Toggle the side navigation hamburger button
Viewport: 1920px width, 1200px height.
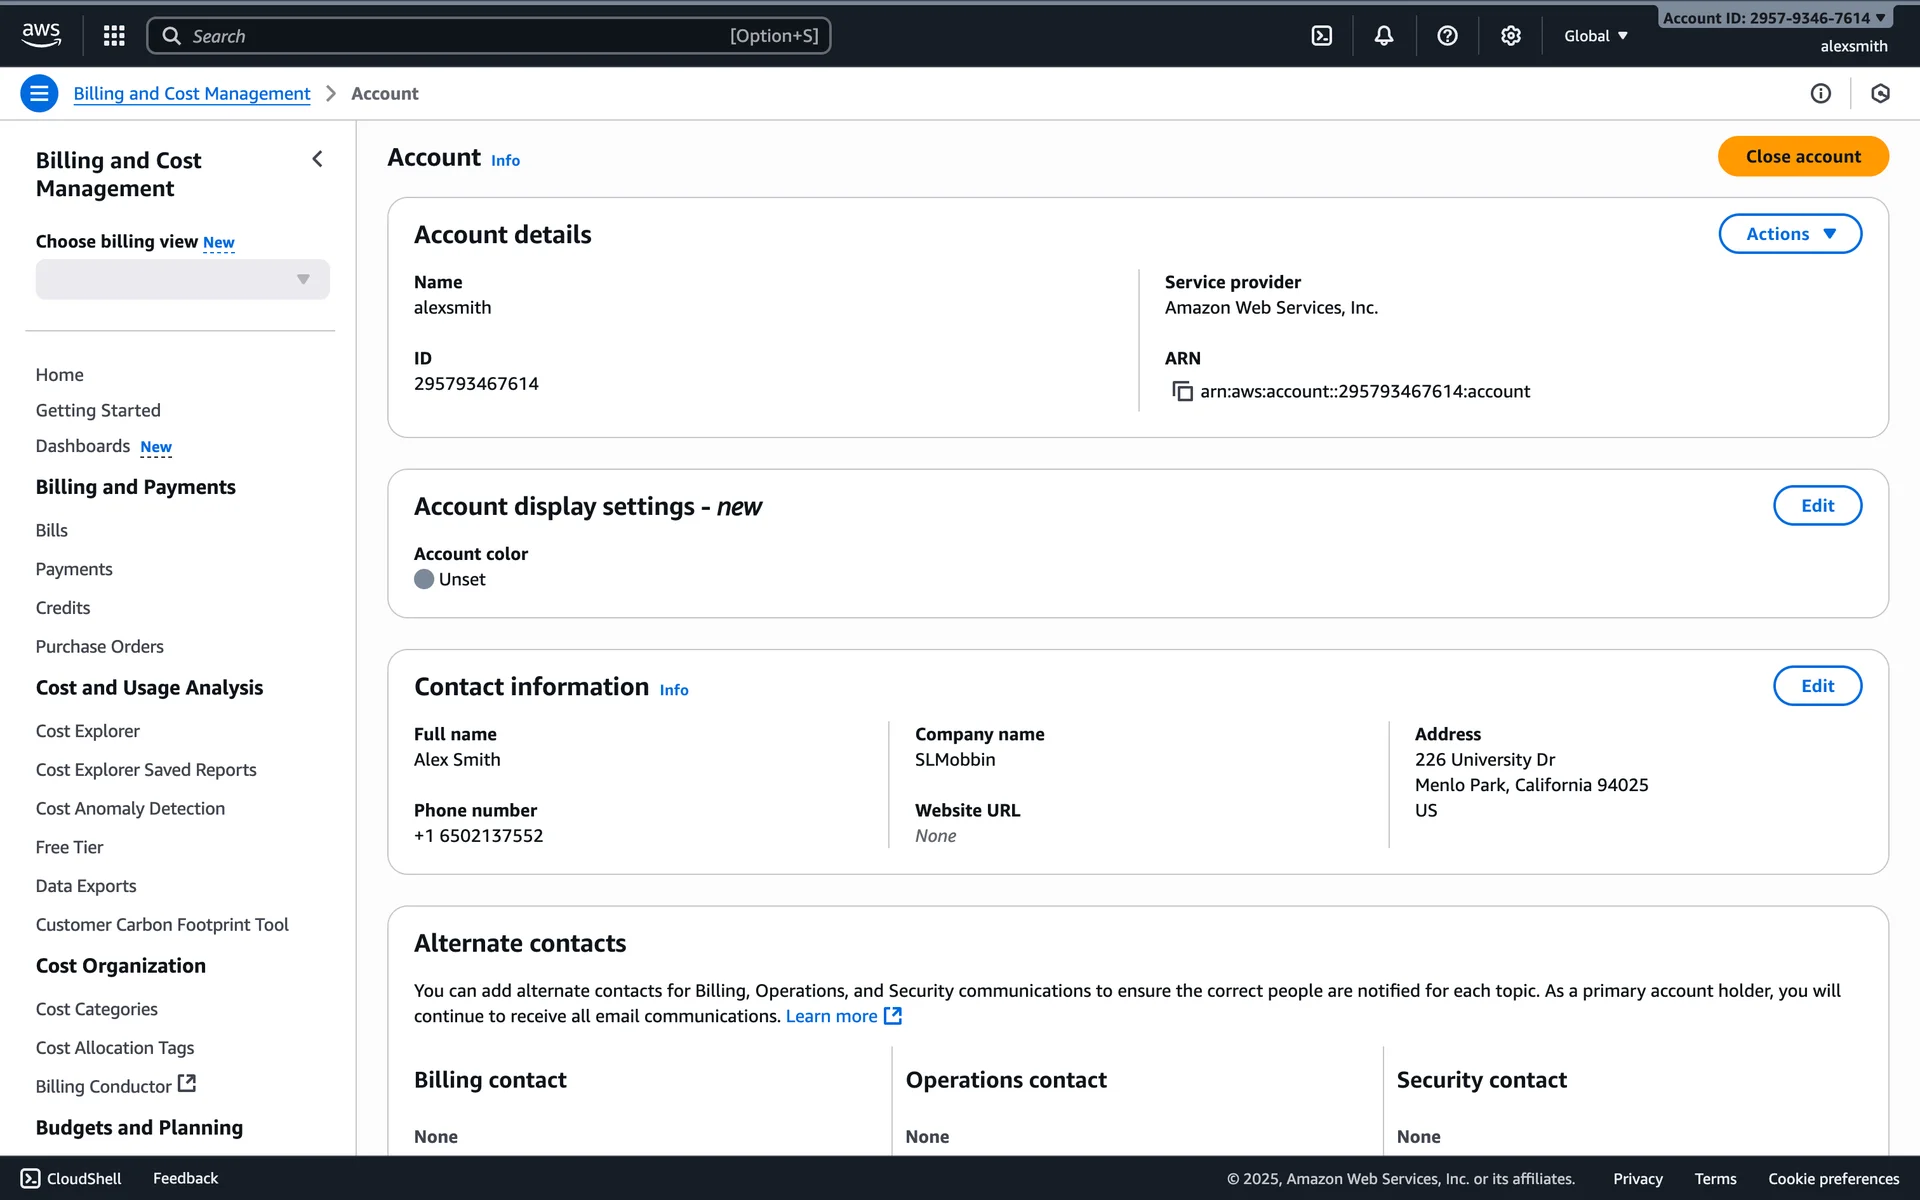(39, 93)
